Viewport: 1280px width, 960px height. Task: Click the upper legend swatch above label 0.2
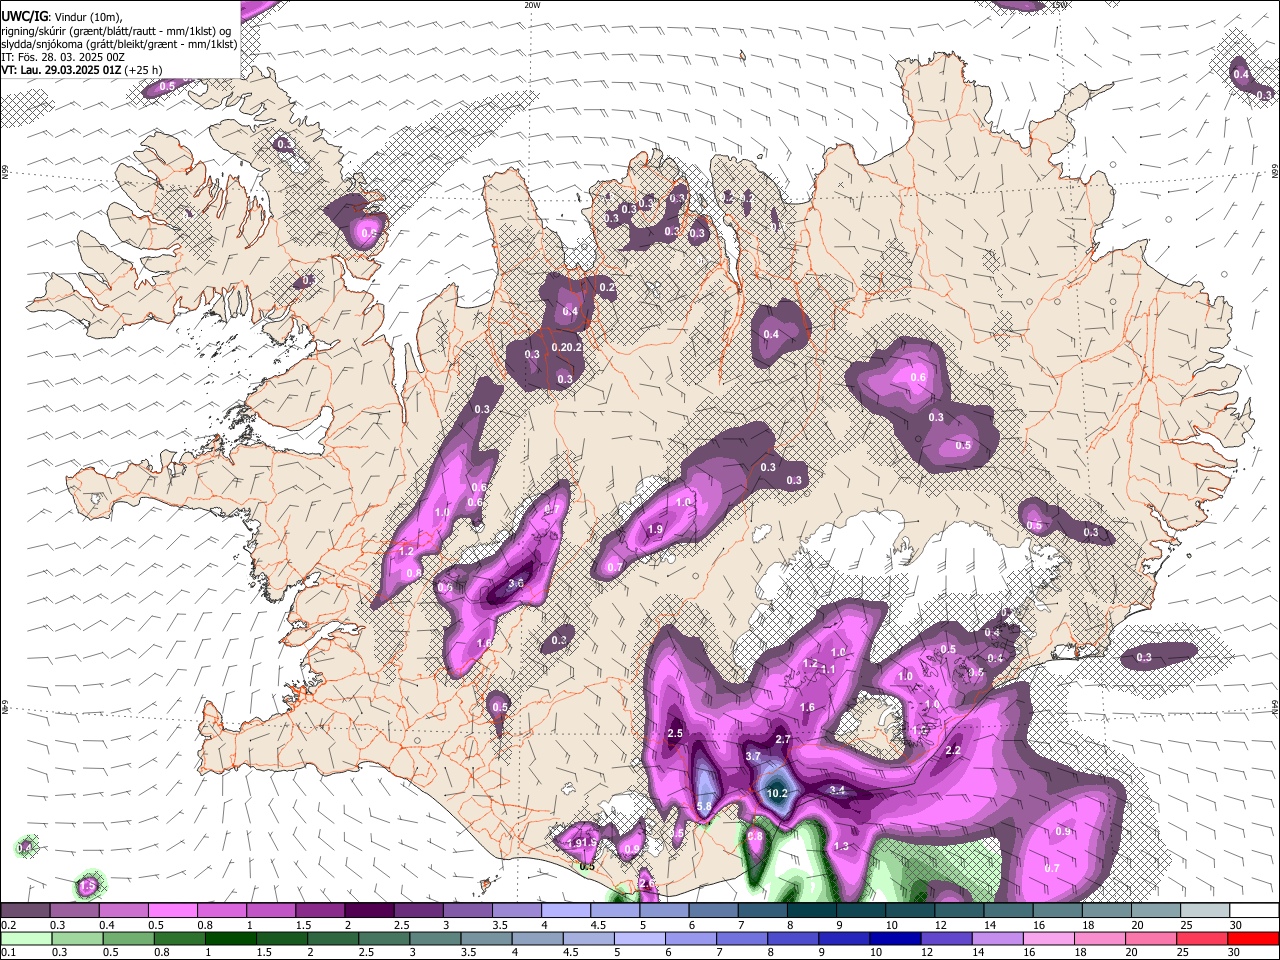point(25,911)
